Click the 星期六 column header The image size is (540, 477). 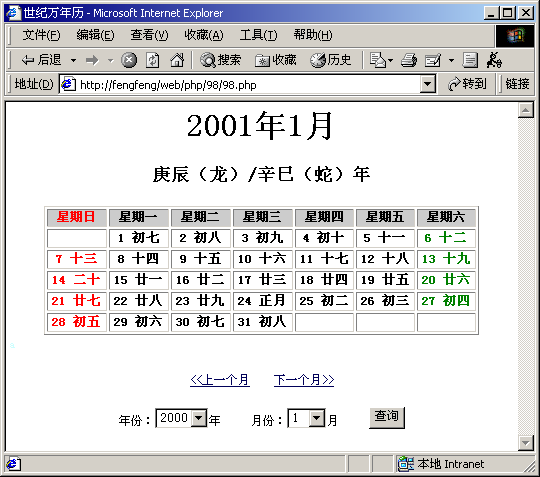click(446, 217)
